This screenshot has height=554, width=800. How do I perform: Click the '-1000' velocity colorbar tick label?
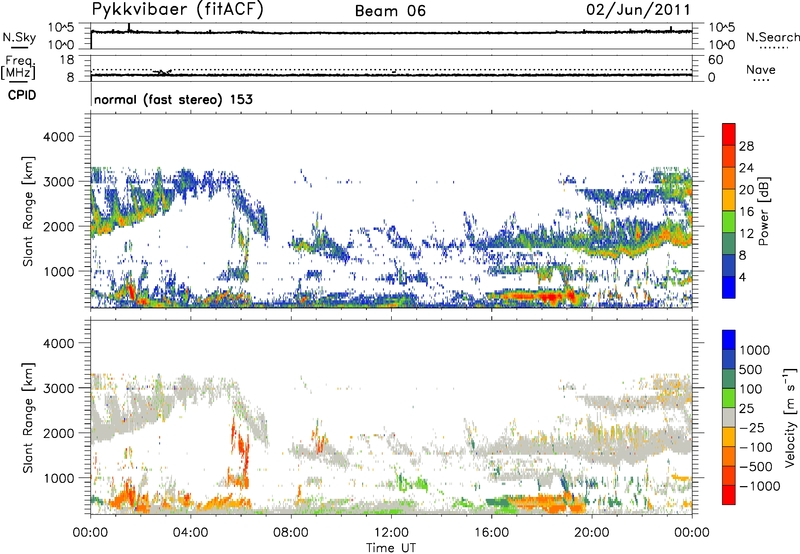point(760,486)
